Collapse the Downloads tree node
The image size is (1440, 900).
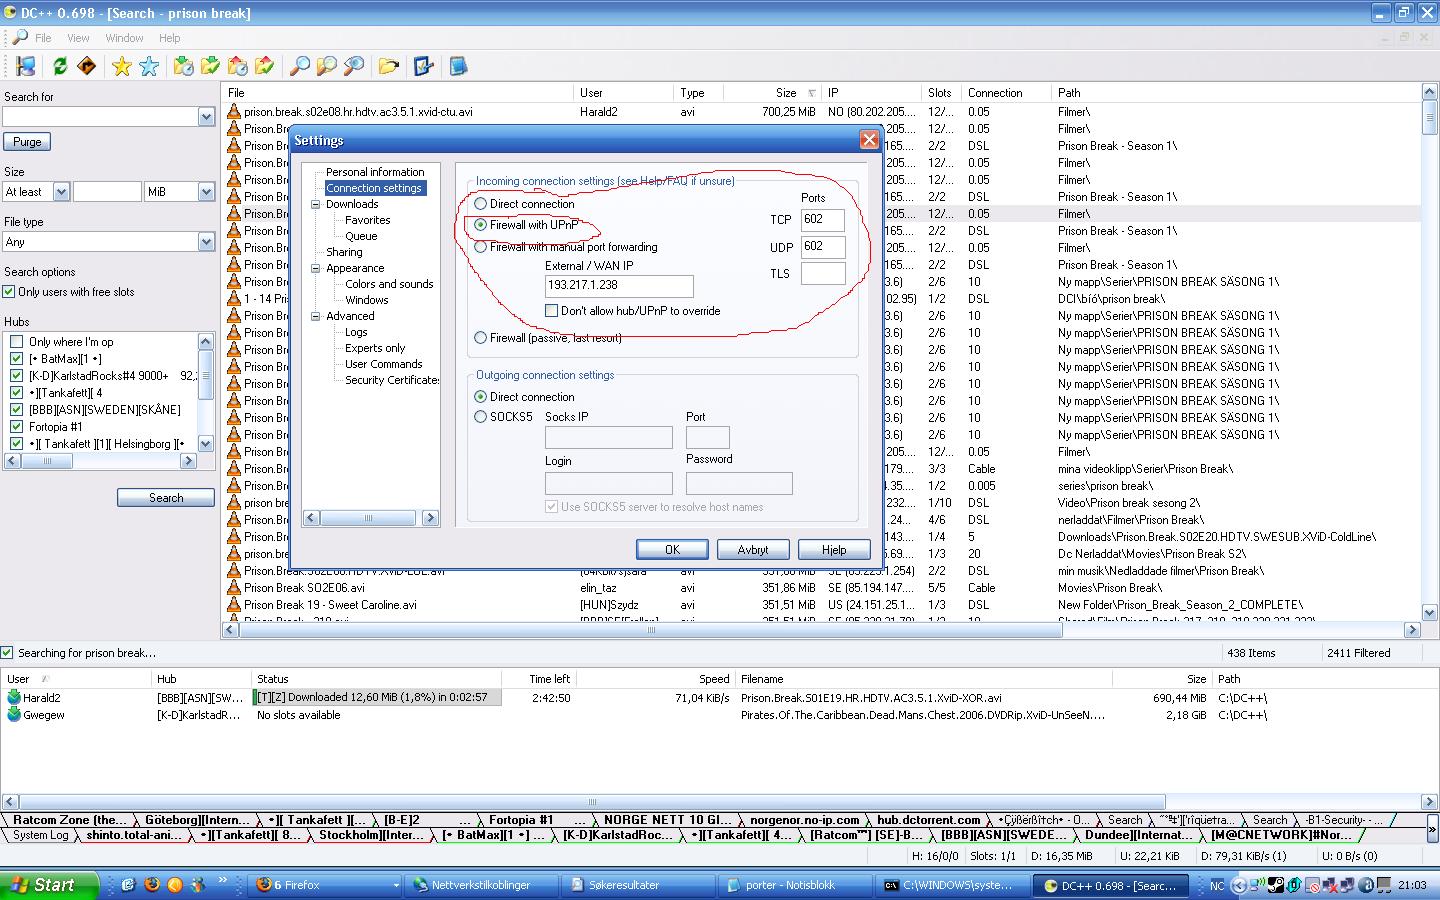316,204
